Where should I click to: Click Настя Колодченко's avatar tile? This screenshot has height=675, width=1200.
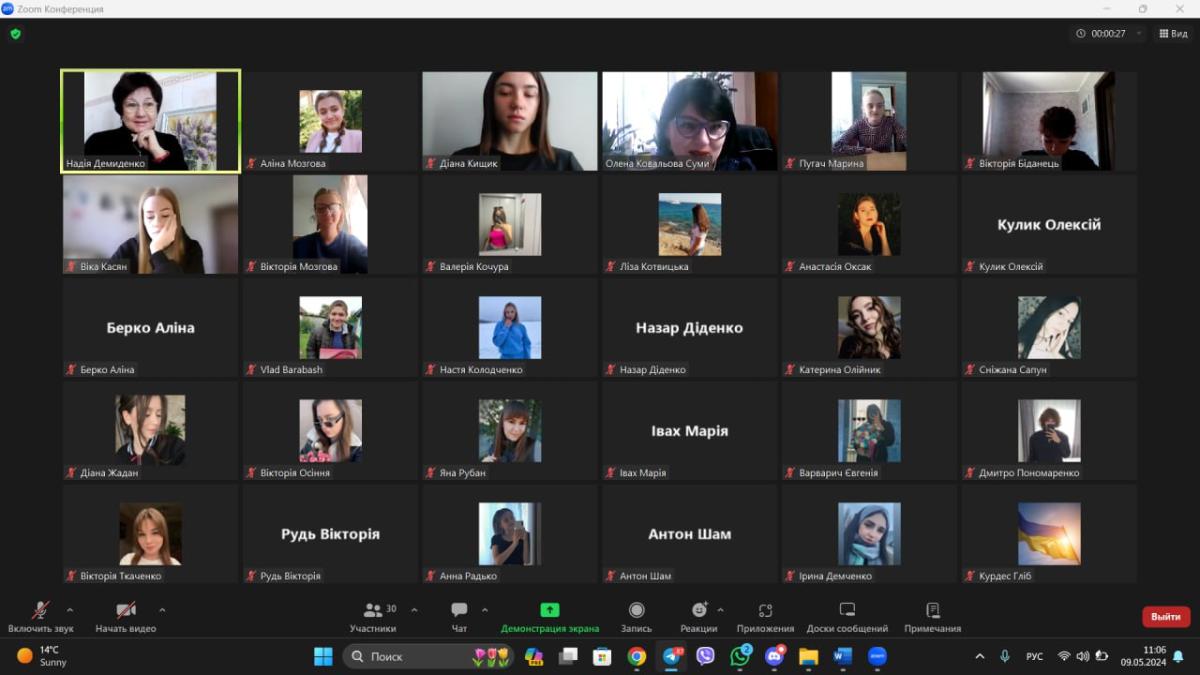coord(509,328)
